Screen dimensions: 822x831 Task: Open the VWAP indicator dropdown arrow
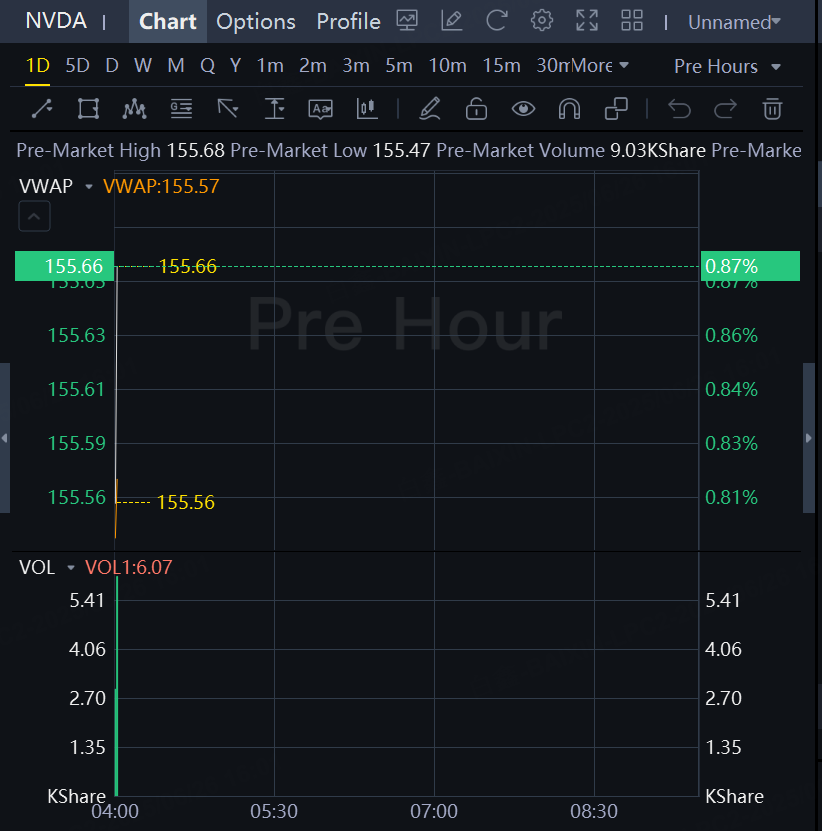pyautogui.click(x=89, y=186)
